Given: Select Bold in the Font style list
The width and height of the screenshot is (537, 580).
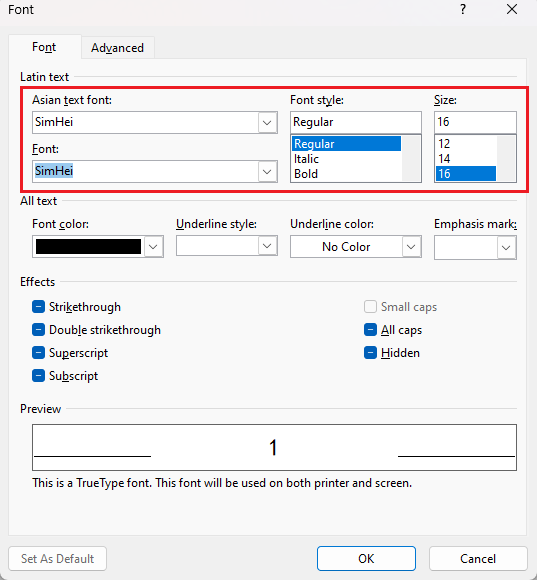Looking at the screenshot, I should [x=306, y=174].
